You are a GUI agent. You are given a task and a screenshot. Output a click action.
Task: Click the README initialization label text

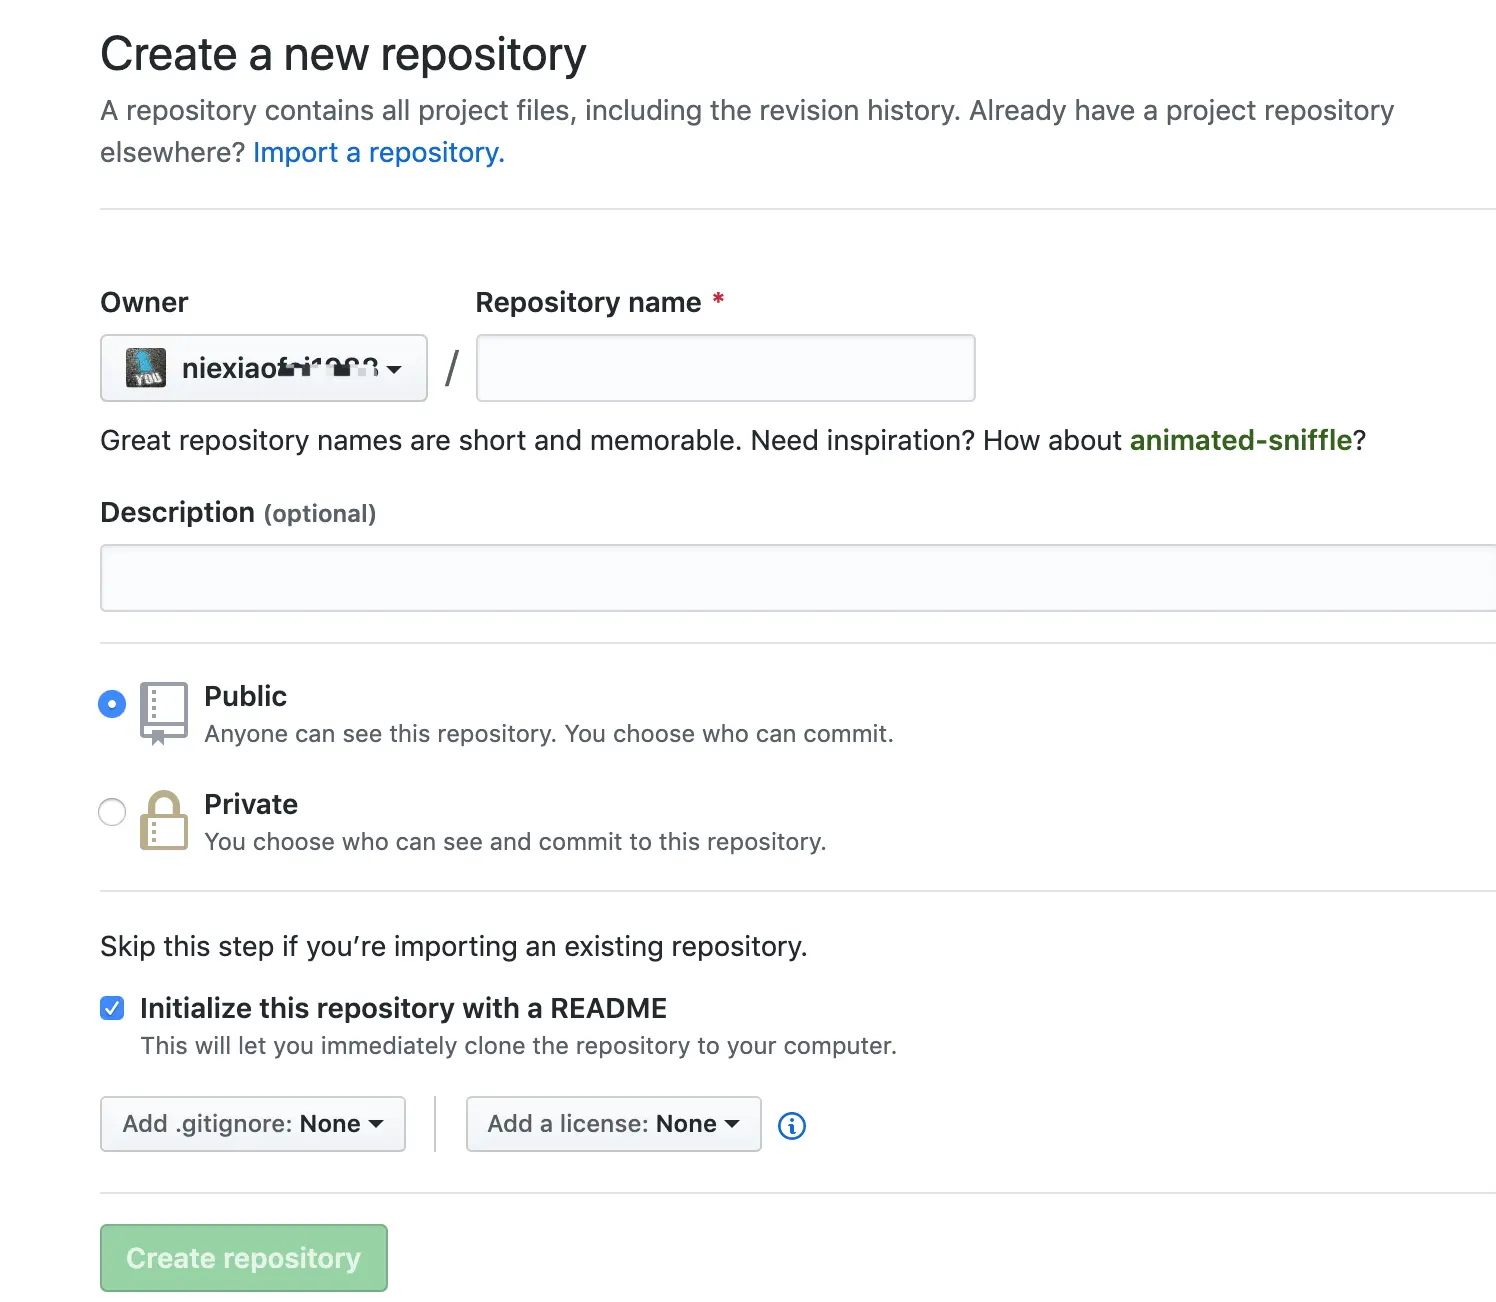click(x=403, y=1008)
